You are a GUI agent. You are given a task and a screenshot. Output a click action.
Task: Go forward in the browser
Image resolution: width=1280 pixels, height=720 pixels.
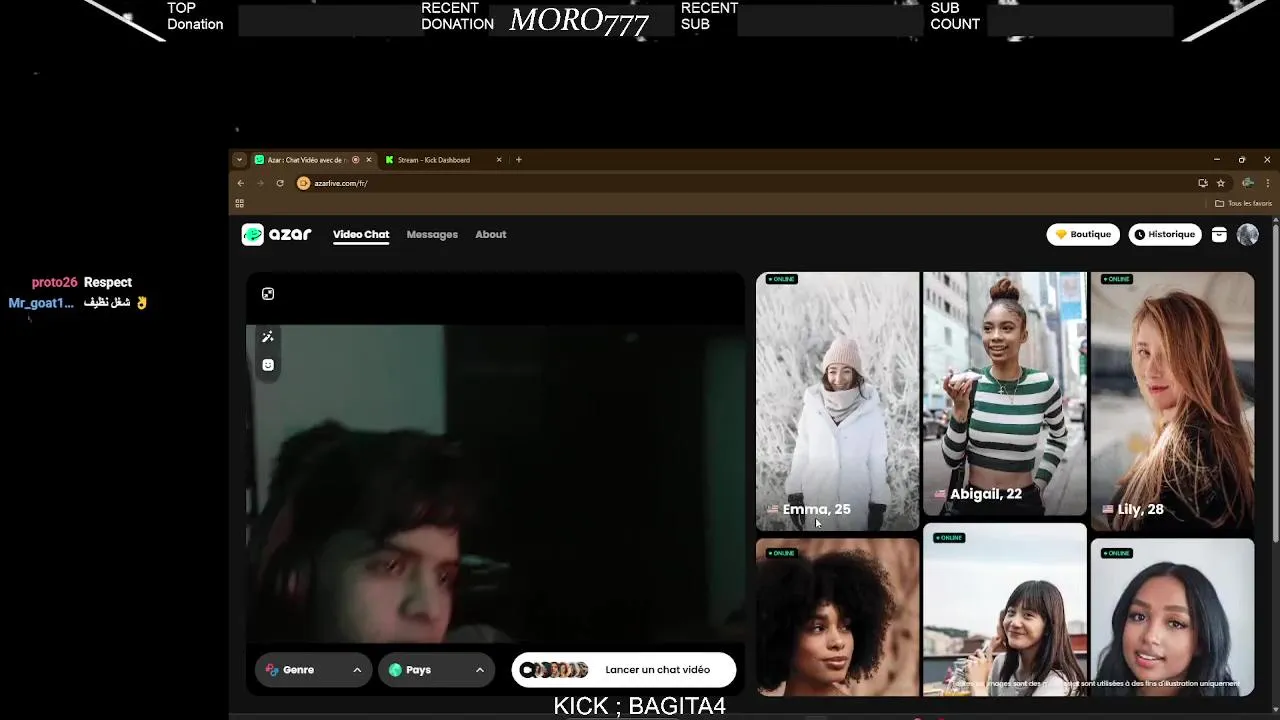[x=260, y=183]
